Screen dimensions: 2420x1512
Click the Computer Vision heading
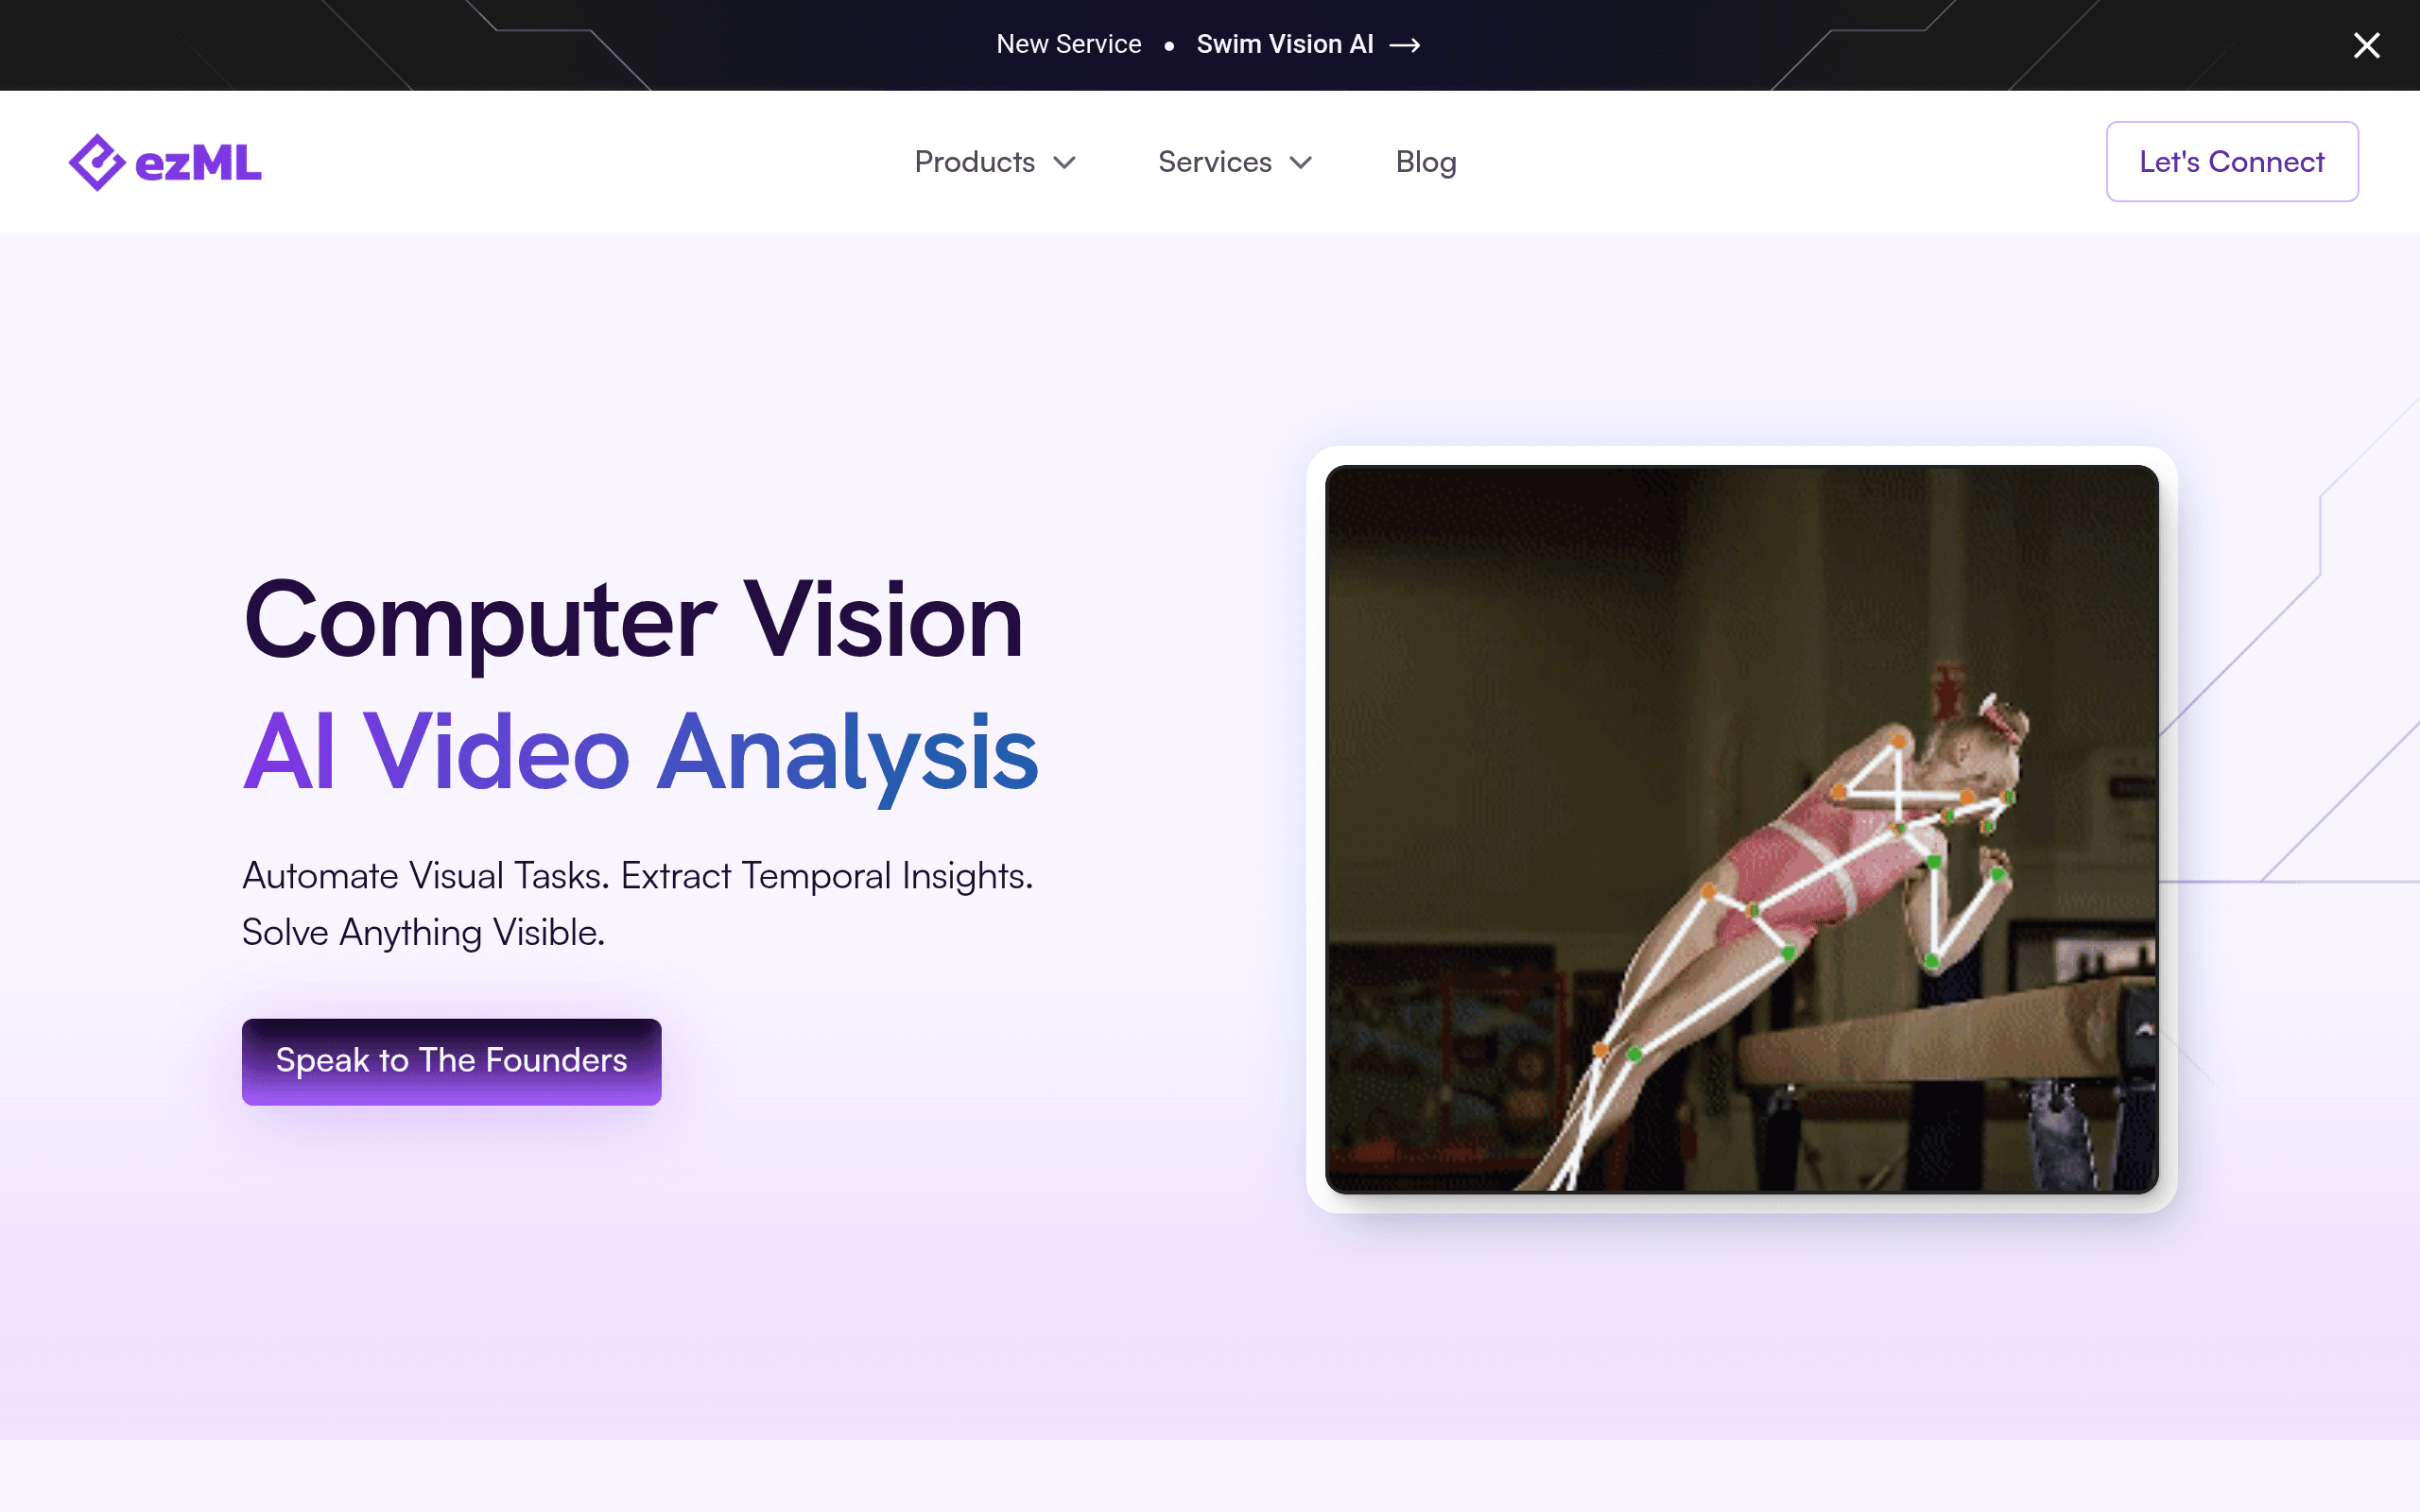(x=633, y=620)
